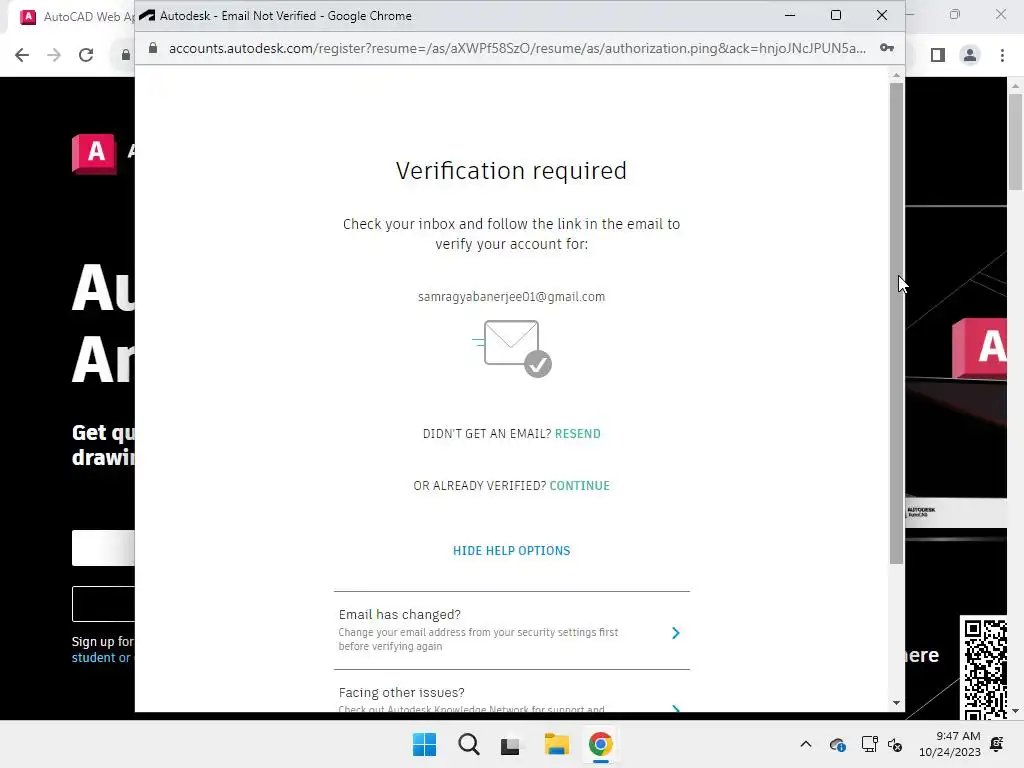Show hidden system tray icons

coord(806,744)
